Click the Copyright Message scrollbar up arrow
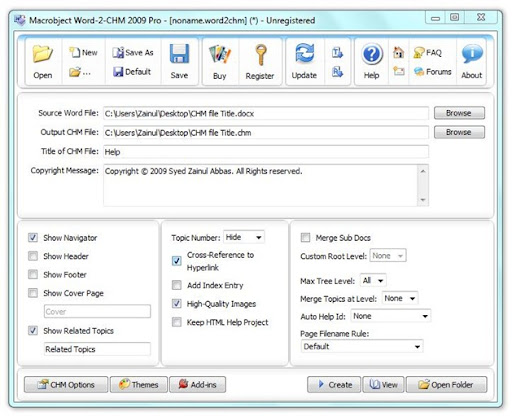Image resolution: width=512 pixels, height=416 pixels. pos(423,171)
